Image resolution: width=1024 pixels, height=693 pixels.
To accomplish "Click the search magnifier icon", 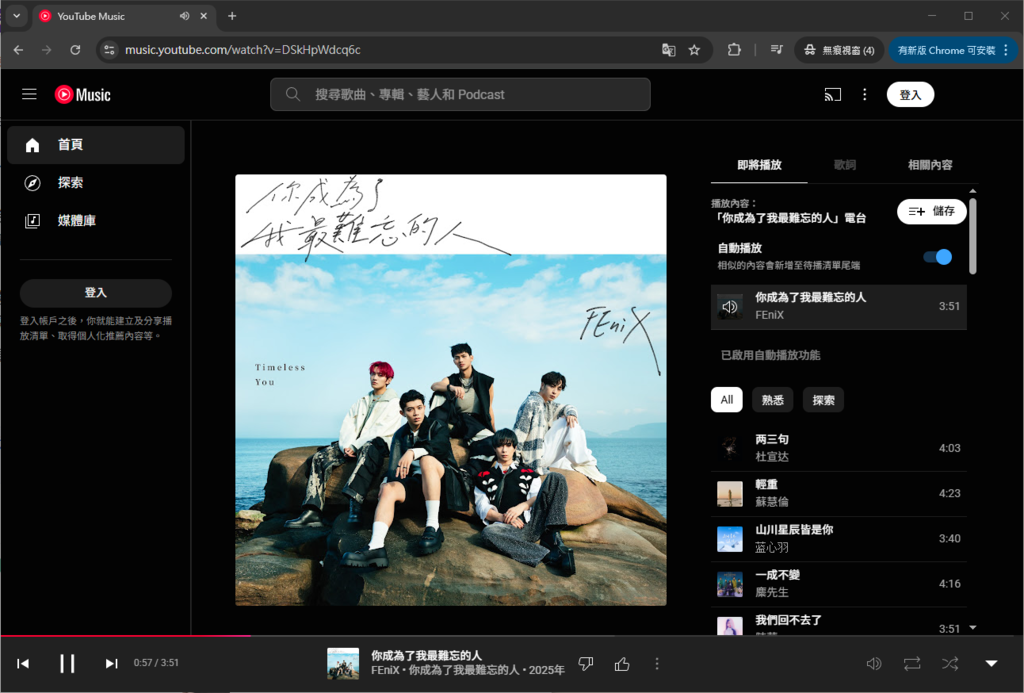I will (293, 95).
